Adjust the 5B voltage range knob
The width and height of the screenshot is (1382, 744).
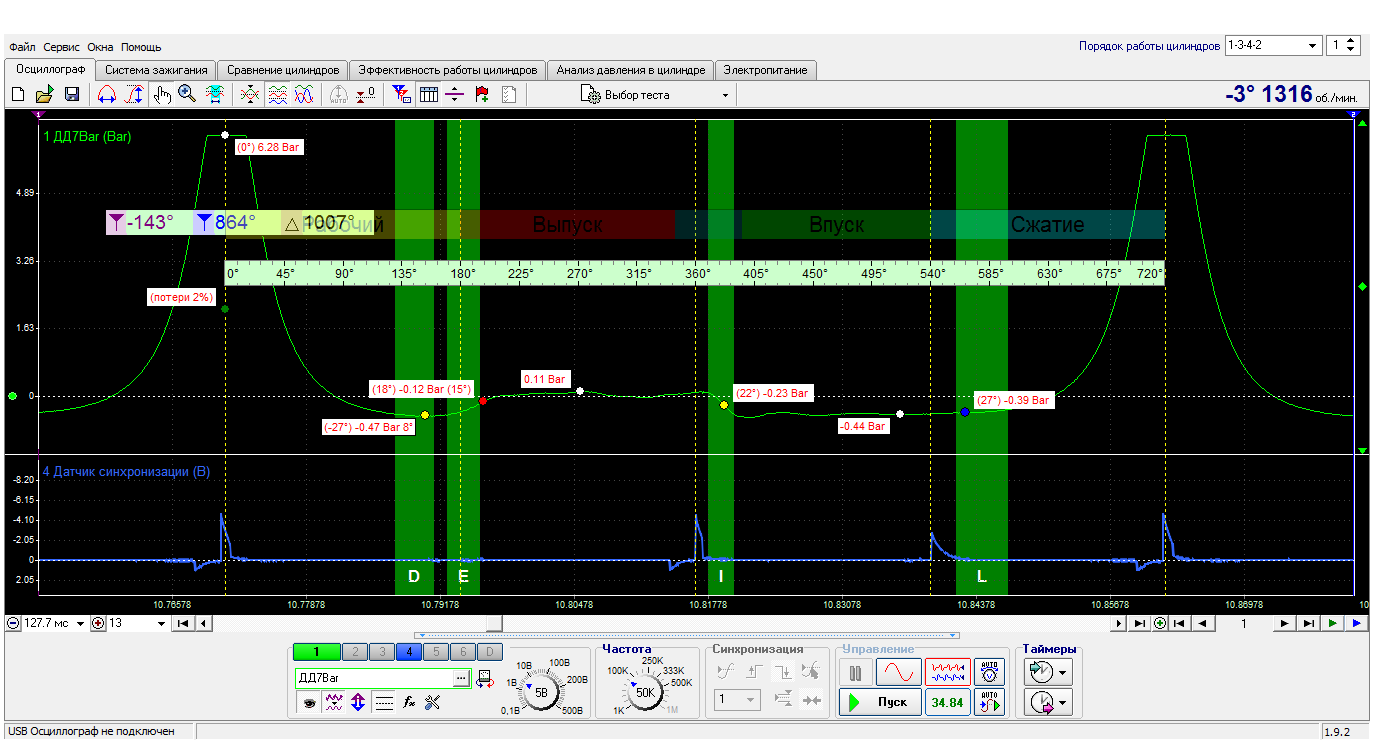pos(541,692)
